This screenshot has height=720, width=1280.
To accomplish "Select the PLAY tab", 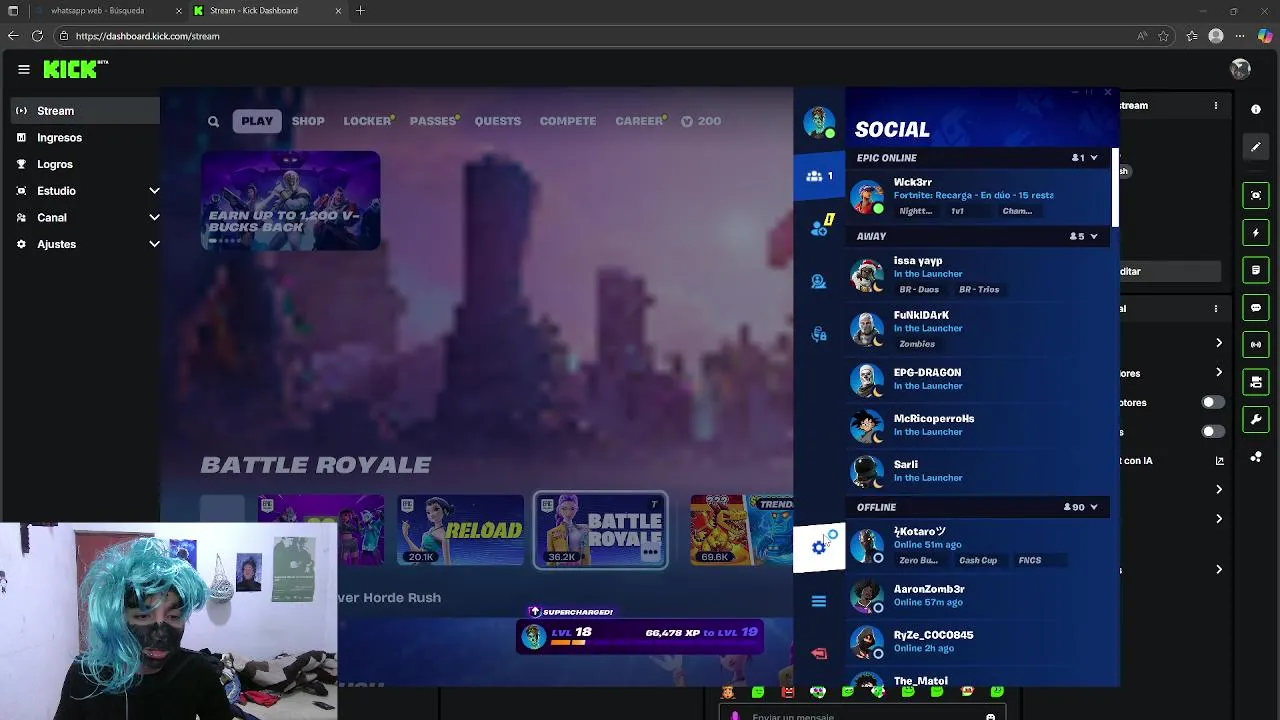I will click(x=257, y=121).
